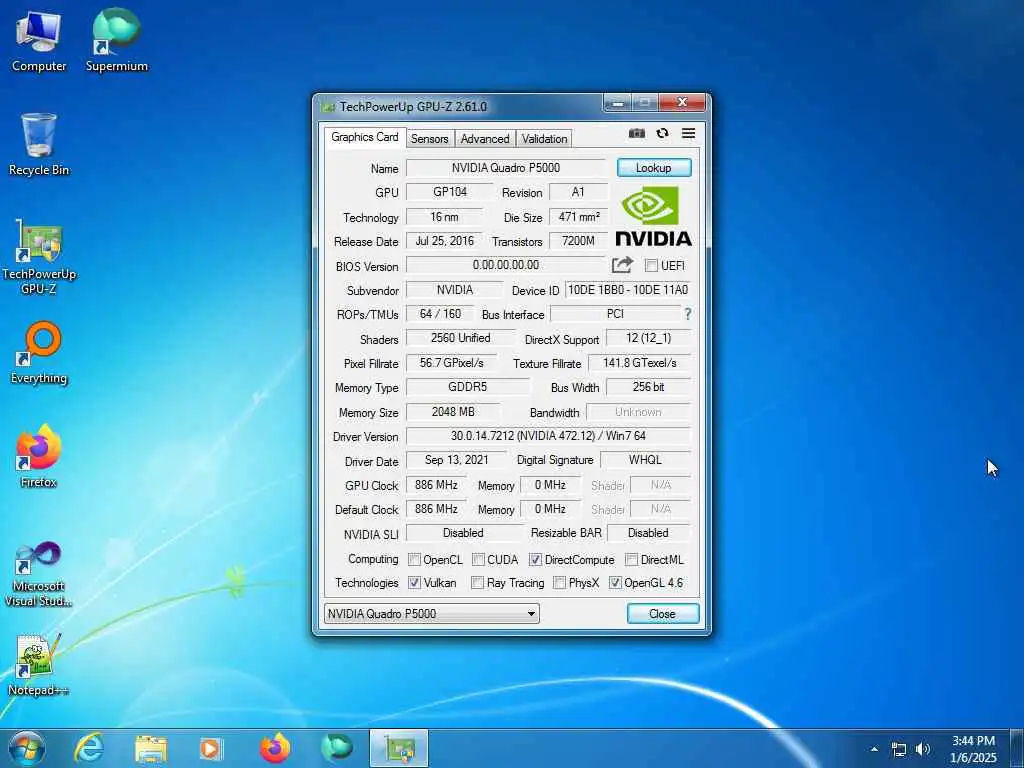Switch to the Sensors tab
The height and width of the screenshot is (768, 1024).
tap(430, 138)
